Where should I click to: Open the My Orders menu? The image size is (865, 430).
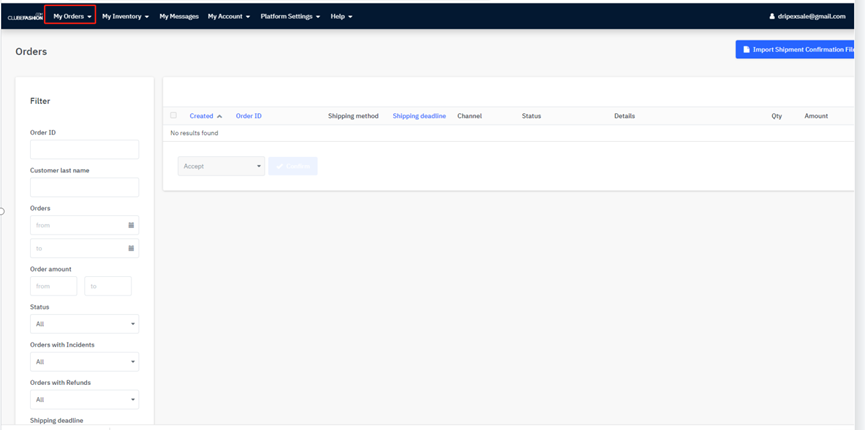pos(72,16)
